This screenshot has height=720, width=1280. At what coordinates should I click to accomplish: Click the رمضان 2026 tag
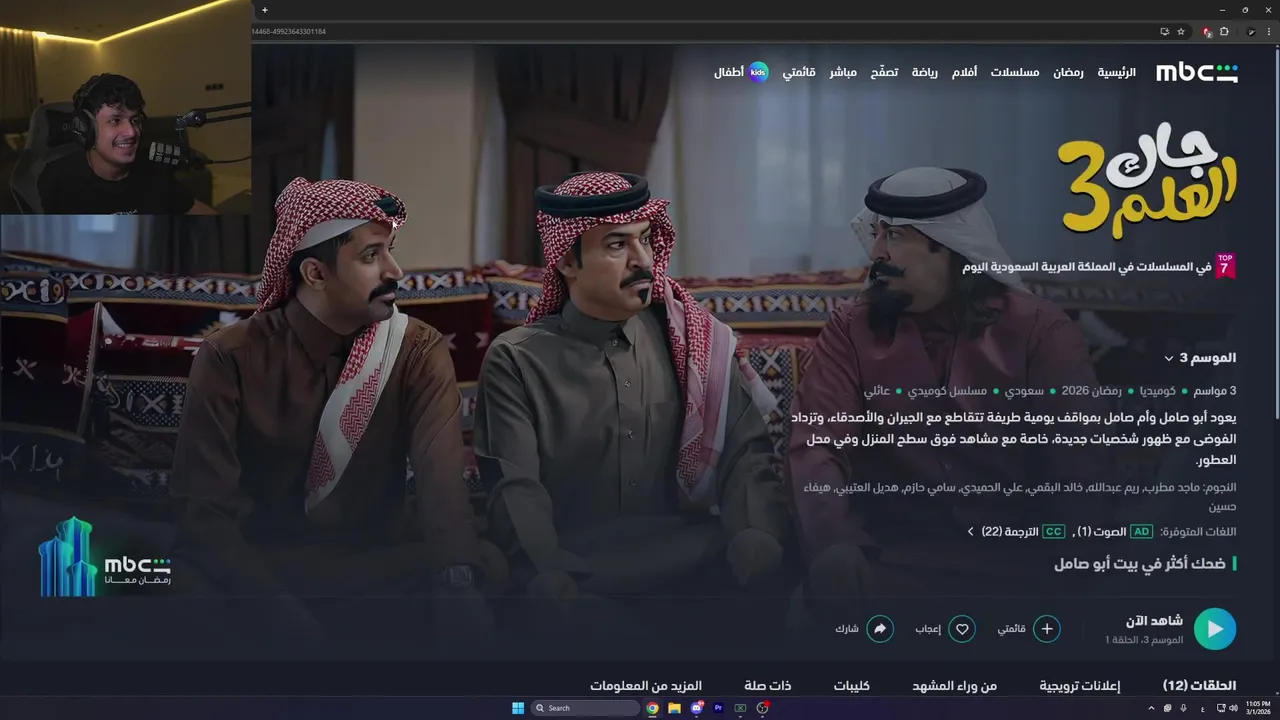1090,391
